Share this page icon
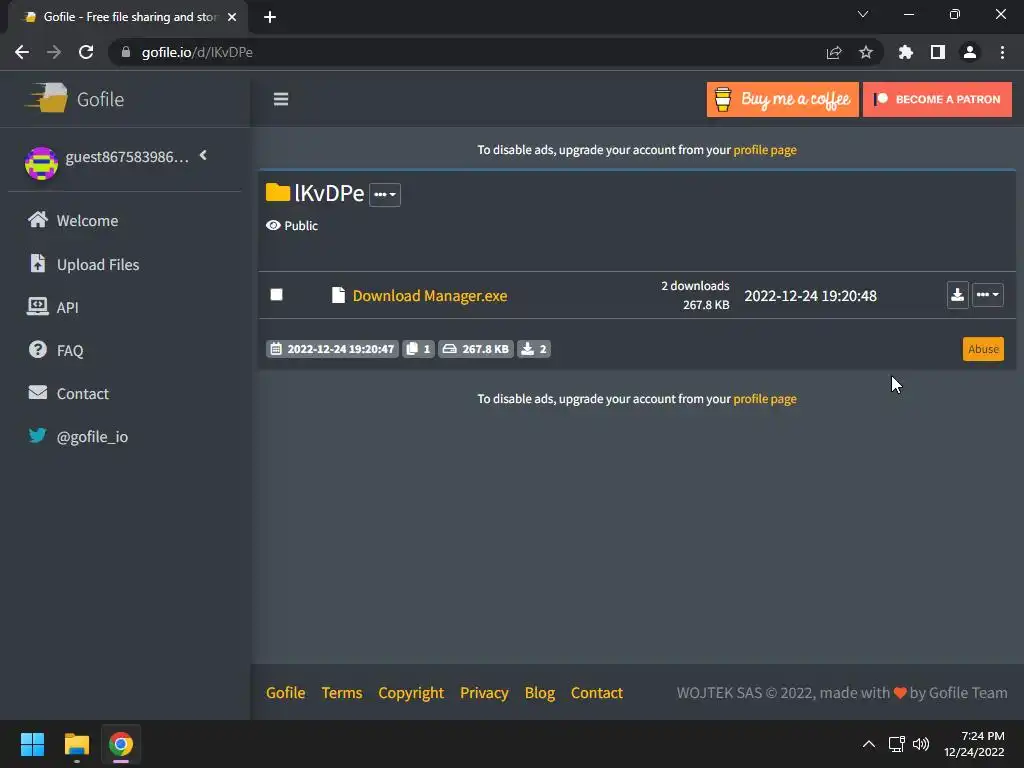The width and height of the screenshot is (1024, 768). (834, 52)
